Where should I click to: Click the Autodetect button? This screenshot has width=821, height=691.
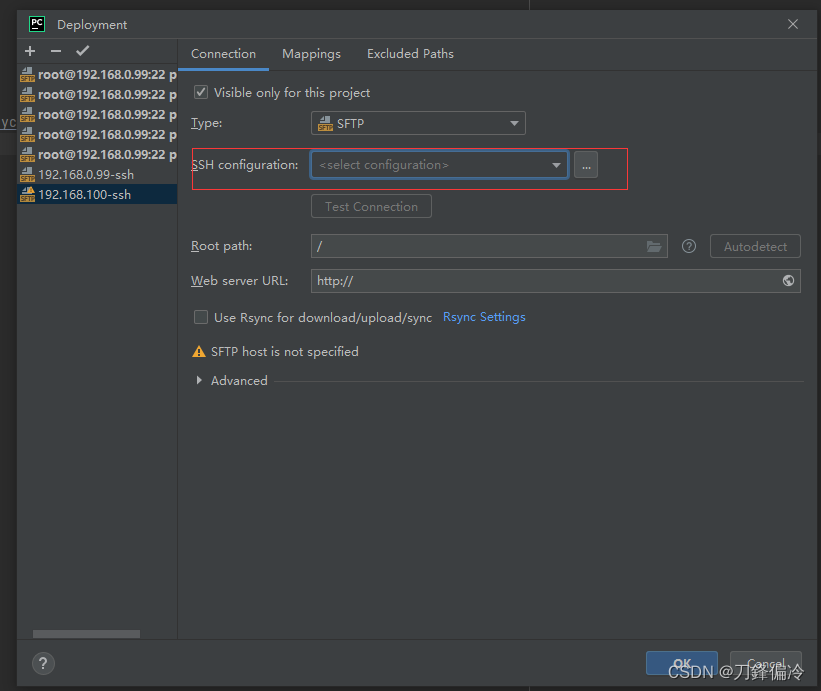(755, 246)
